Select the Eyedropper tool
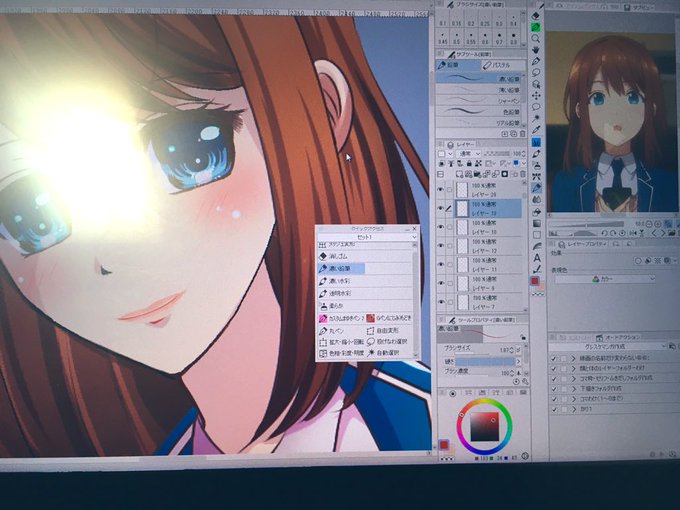680x510 pixels. 536,129
